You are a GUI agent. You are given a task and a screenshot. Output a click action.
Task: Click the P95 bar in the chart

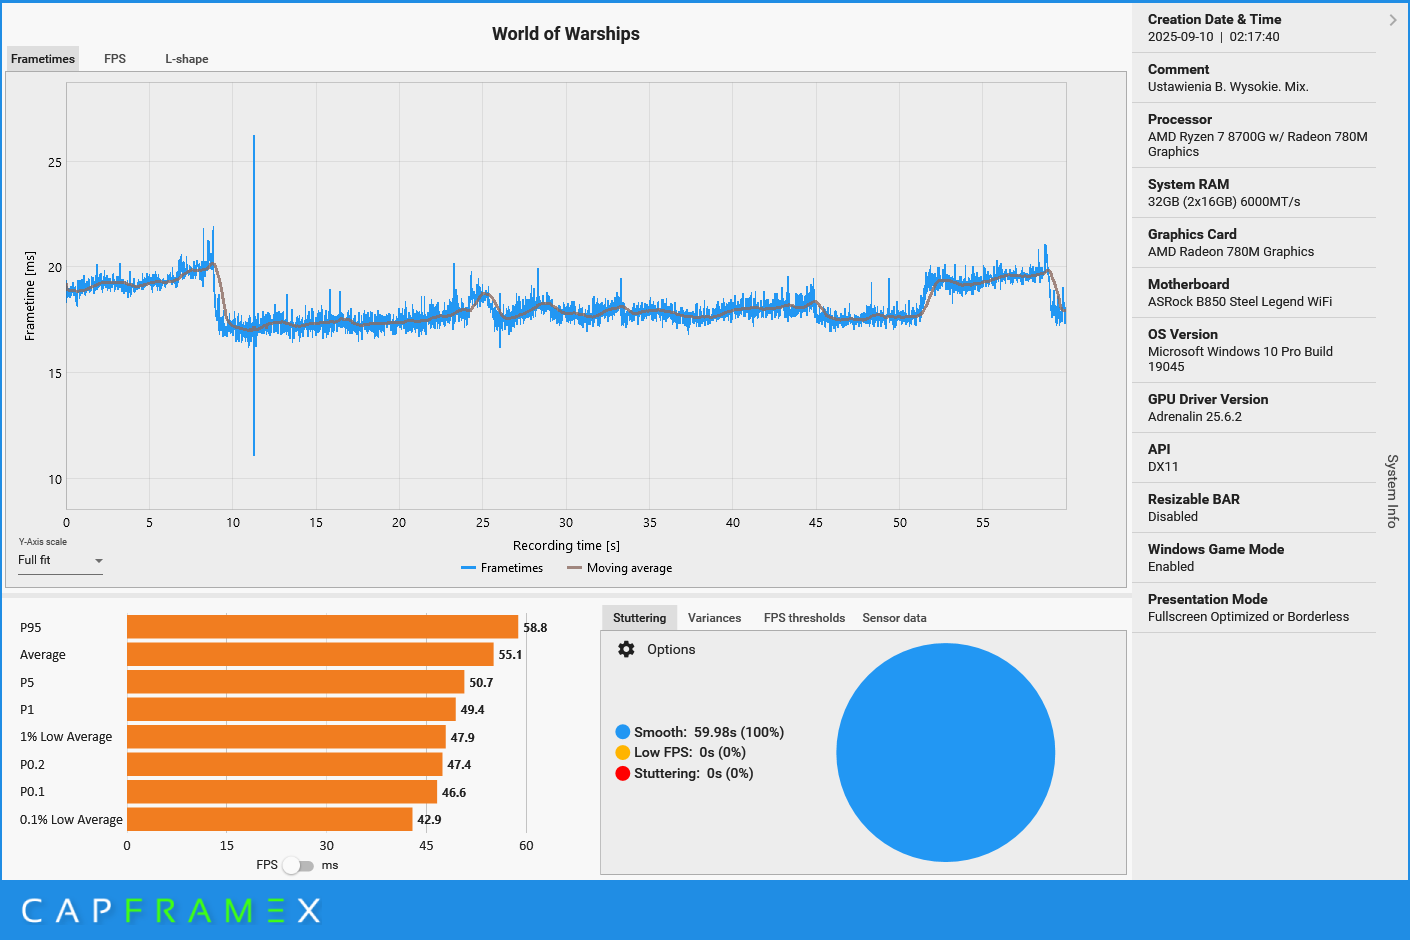point(322,627)
